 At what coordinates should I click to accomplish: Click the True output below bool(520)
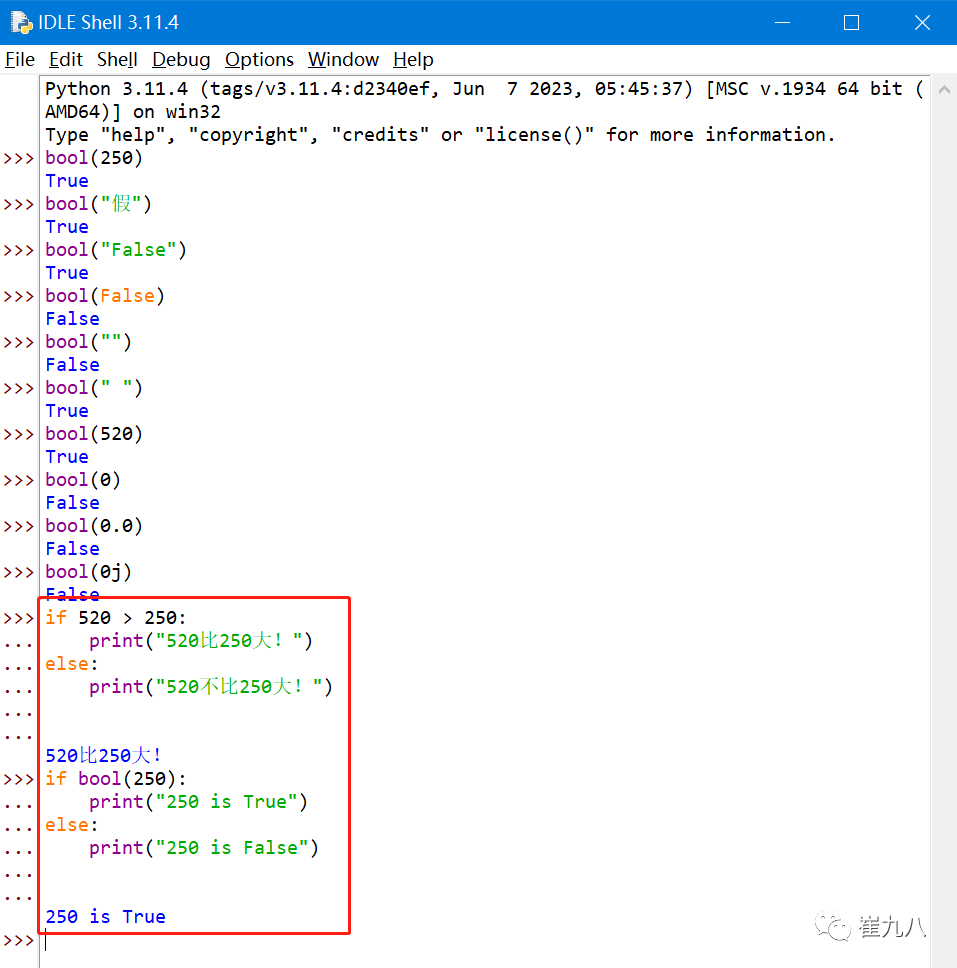(x=67, y=457)
